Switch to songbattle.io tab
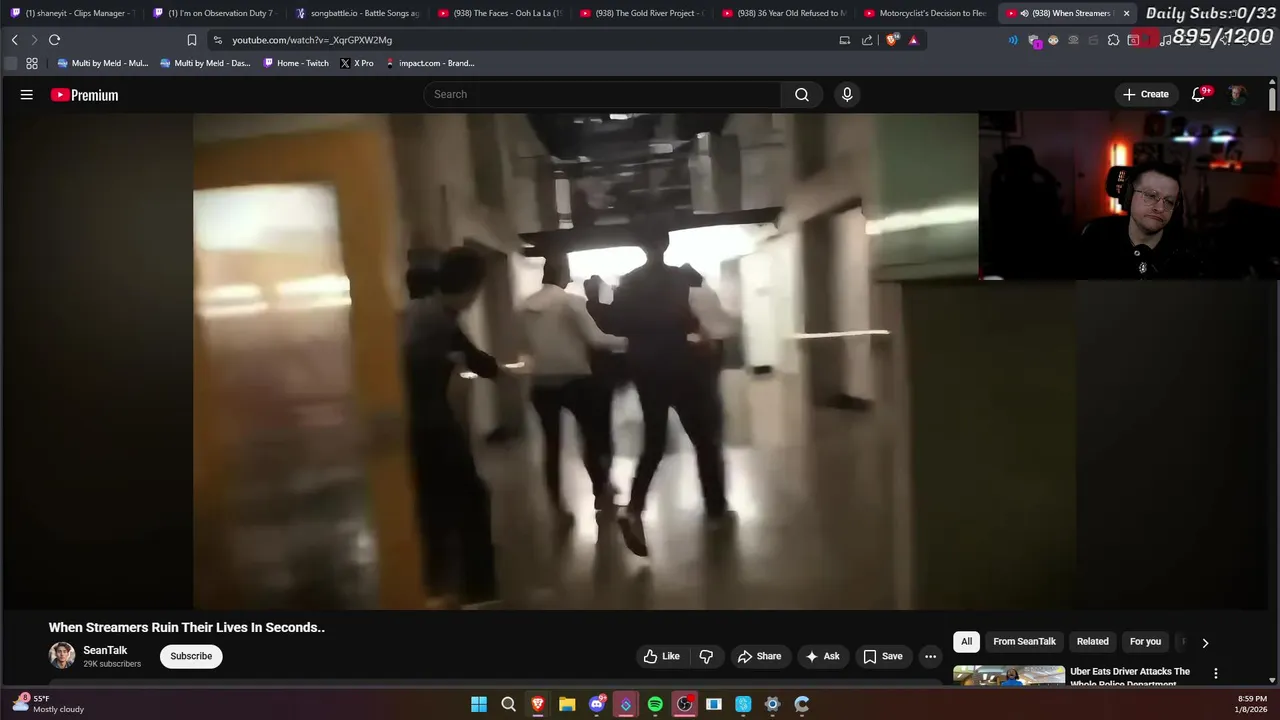The image size is (1280, 720). 356,13
